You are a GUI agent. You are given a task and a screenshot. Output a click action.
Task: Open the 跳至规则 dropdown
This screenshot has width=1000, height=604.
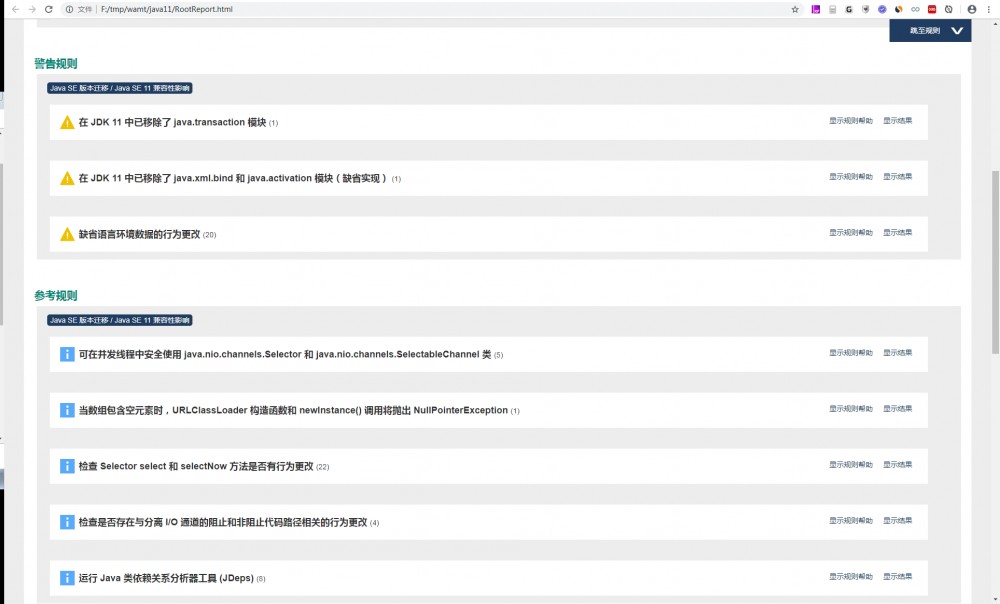pyautogui.click(x=930, y=31)
